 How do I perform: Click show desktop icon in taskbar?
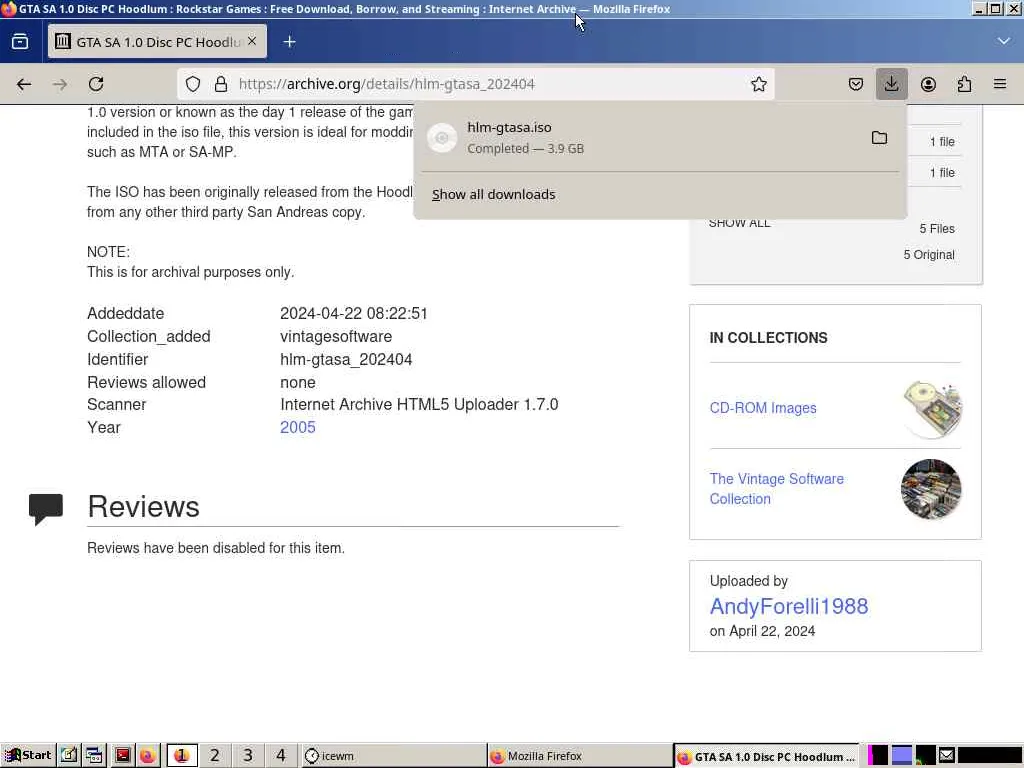69,756
